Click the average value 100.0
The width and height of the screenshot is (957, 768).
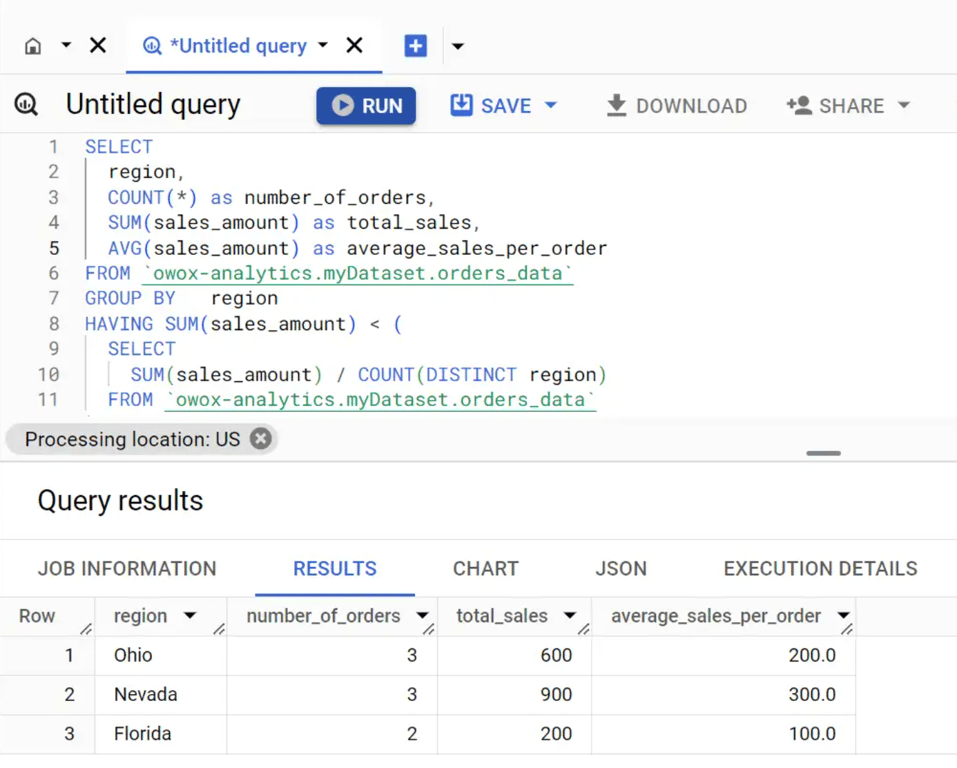pos(812,733)
